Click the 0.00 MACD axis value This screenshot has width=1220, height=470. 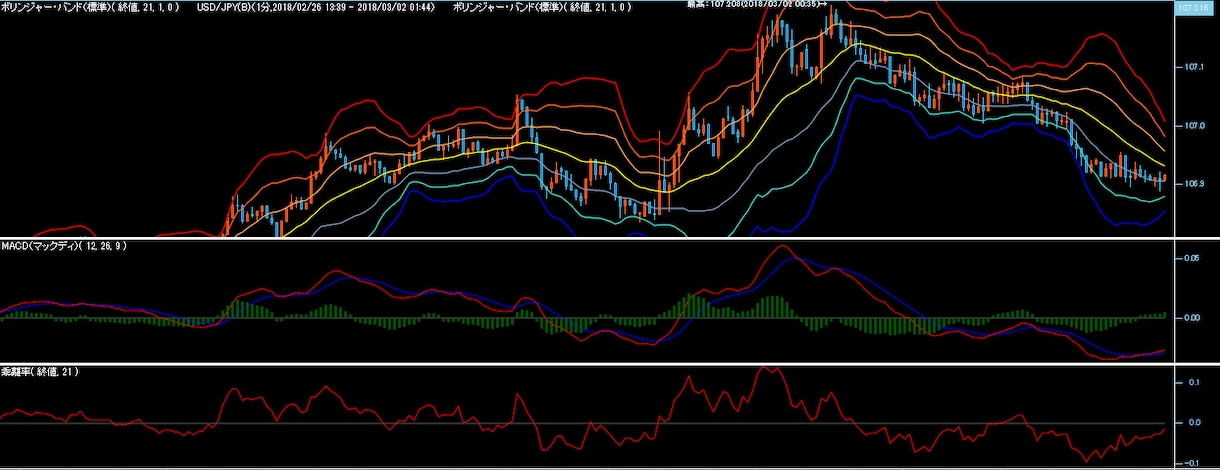point(1192,317)
